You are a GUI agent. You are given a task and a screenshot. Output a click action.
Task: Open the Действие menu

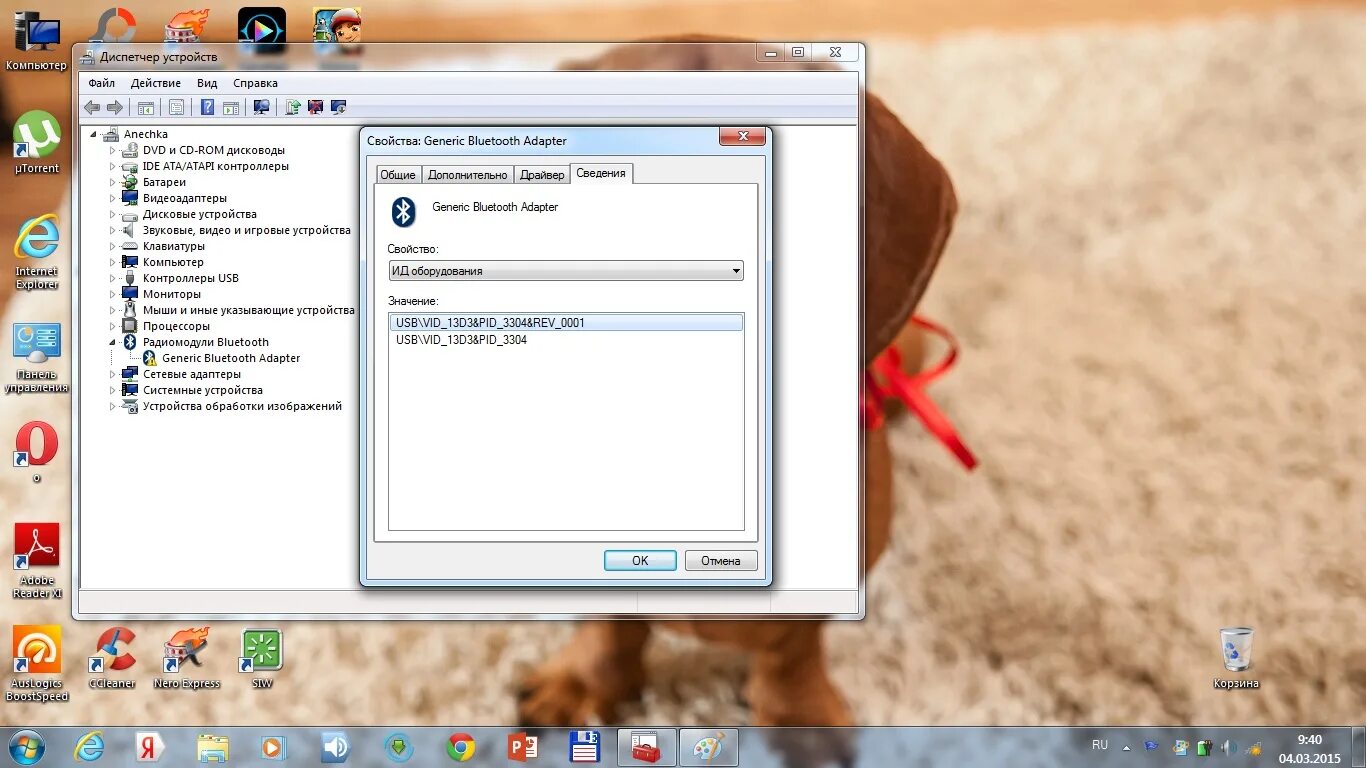click(155, 83)
